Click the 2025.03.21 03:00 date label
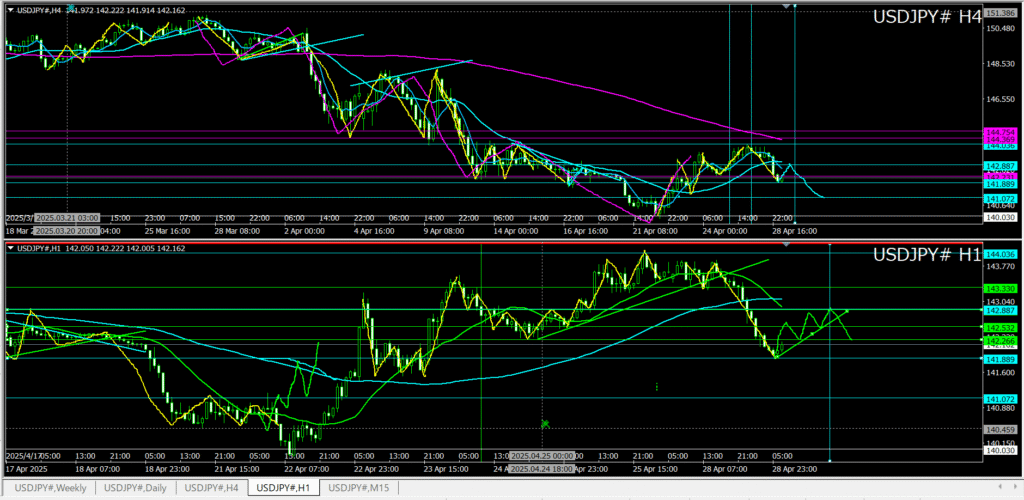The image size is (1024, 500). [x=67, y=217]
